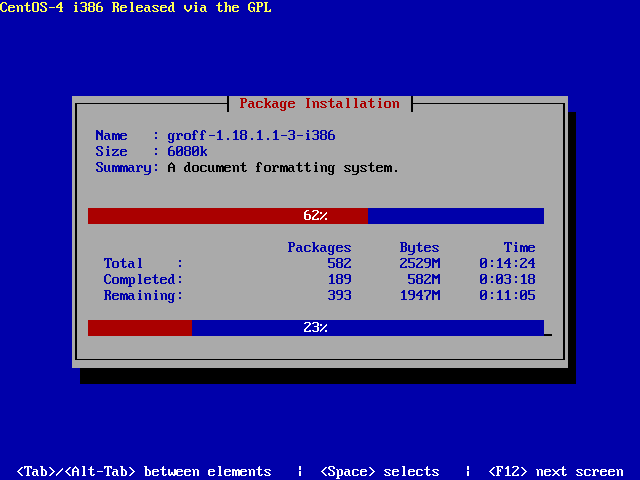Click the Package Installation title
The width and height of the screenshot is (640, 480).
[x=320, y=104]
